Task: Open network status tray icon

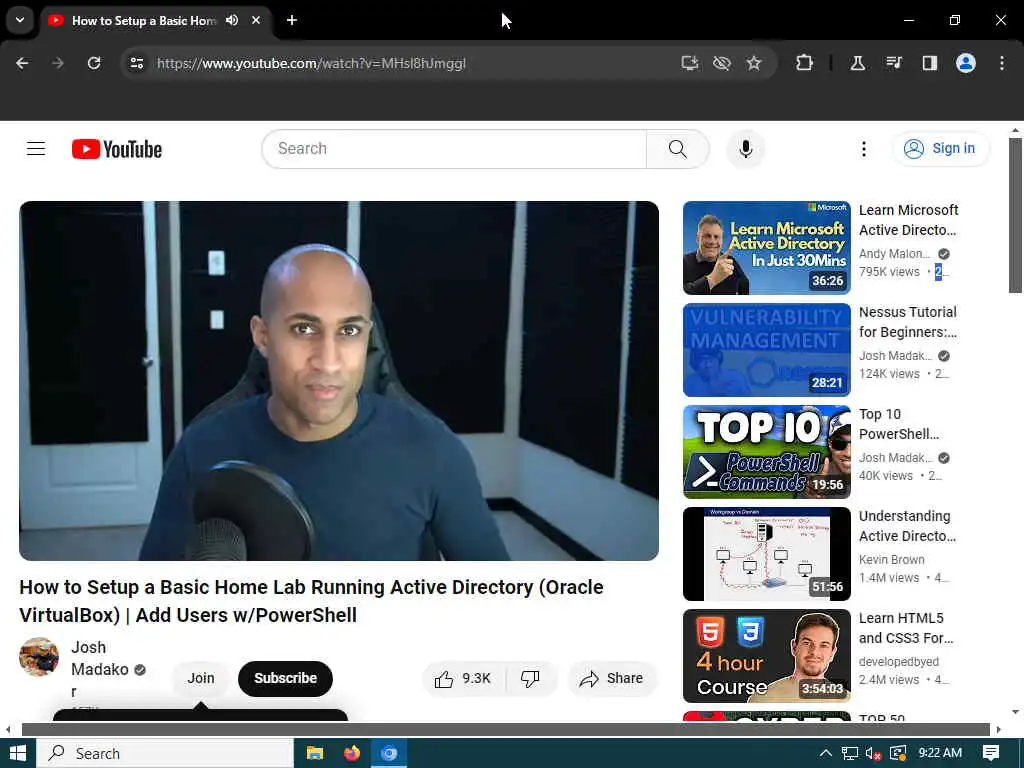Action: pyautogui.click(x=850, y=754)
